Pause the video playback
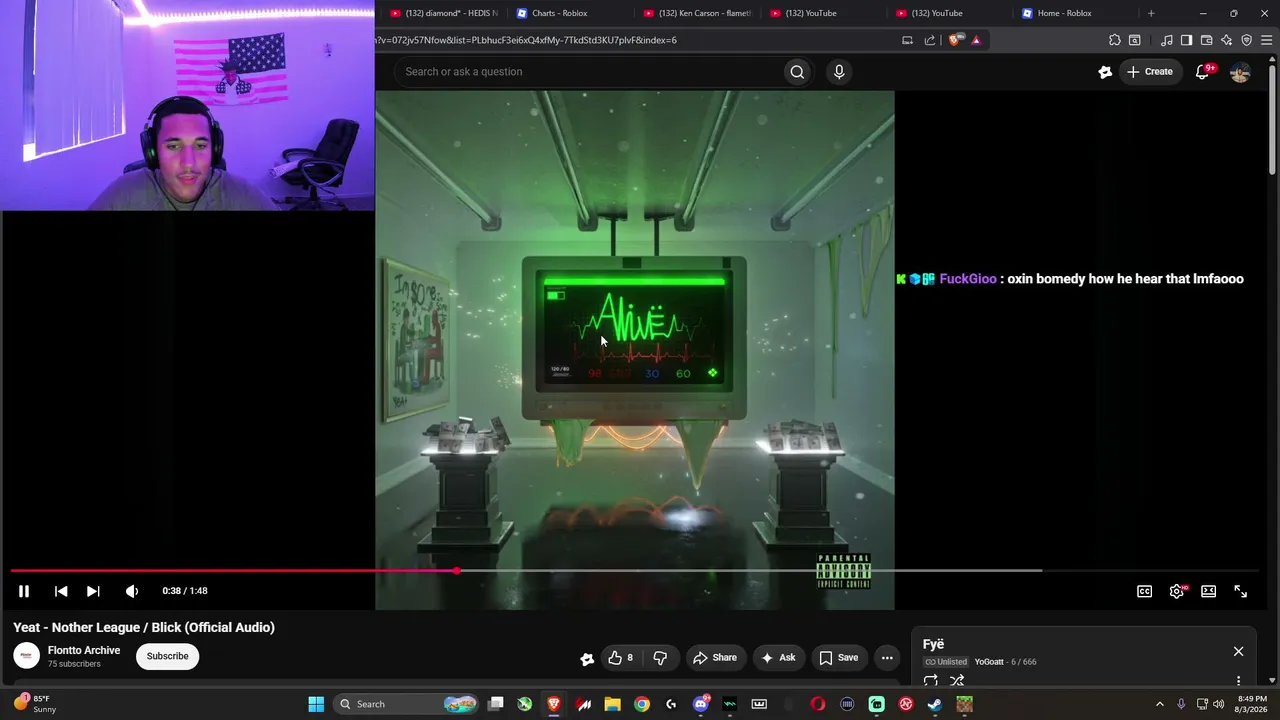 pos(24,591)
